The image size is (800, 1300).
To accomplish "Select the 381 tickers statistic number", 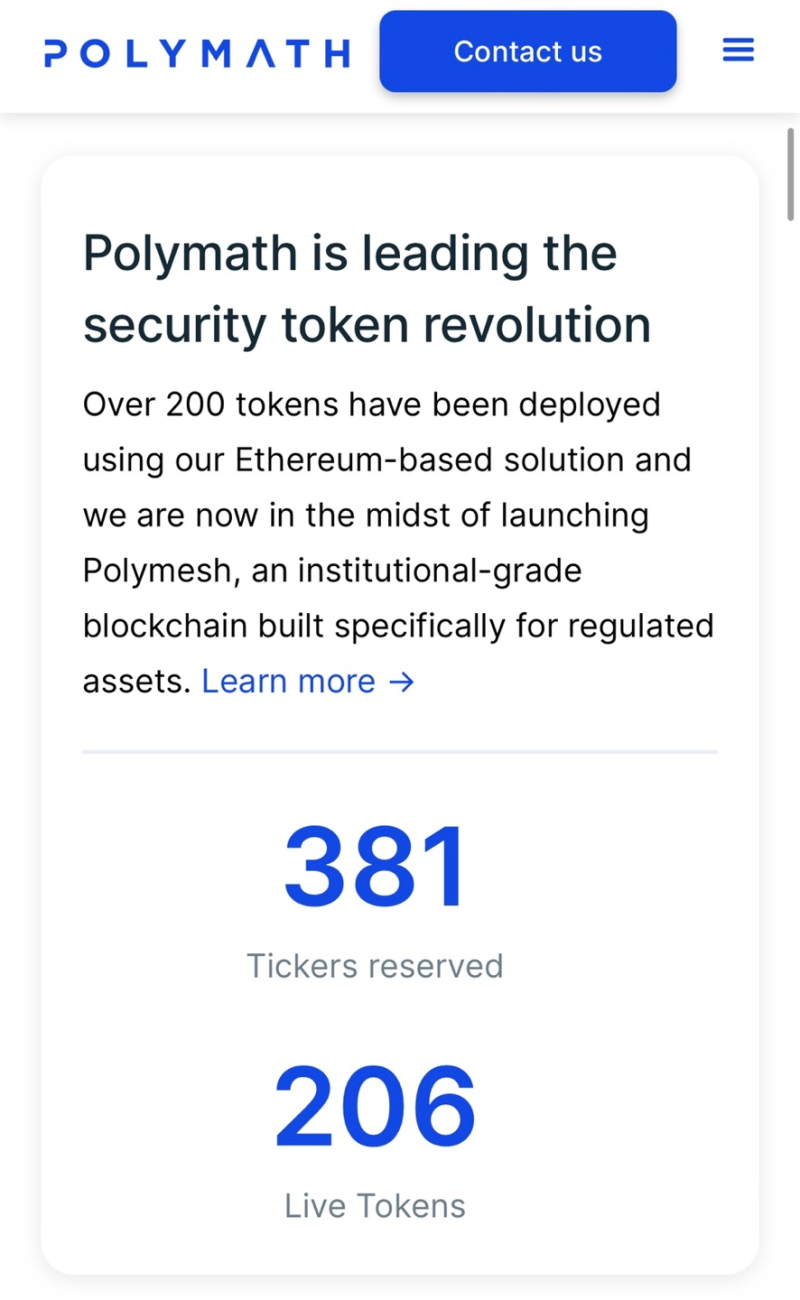I will 375,865.
